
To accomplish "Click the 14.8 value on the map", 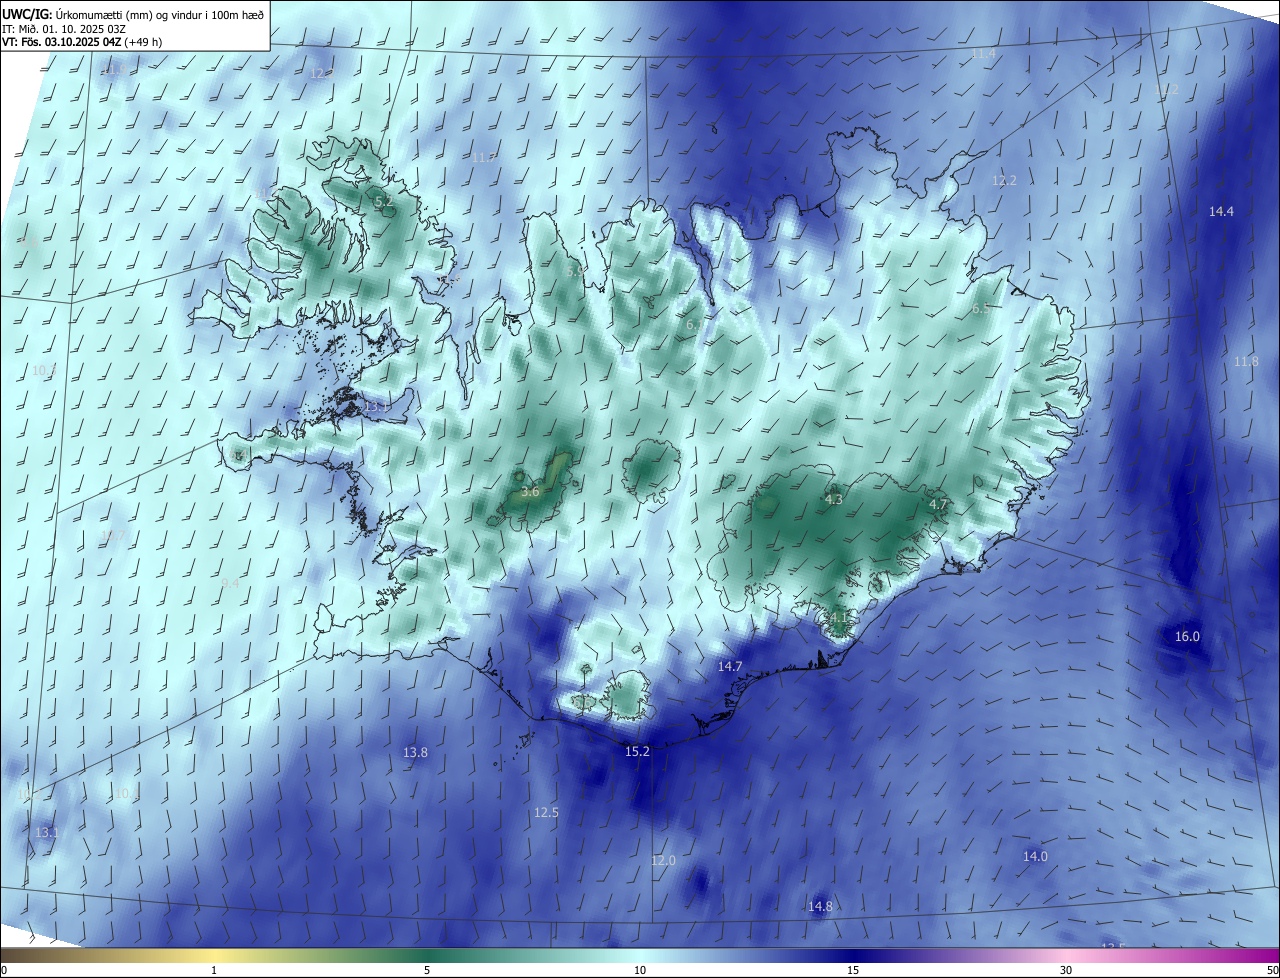I will tap(820, 907).
